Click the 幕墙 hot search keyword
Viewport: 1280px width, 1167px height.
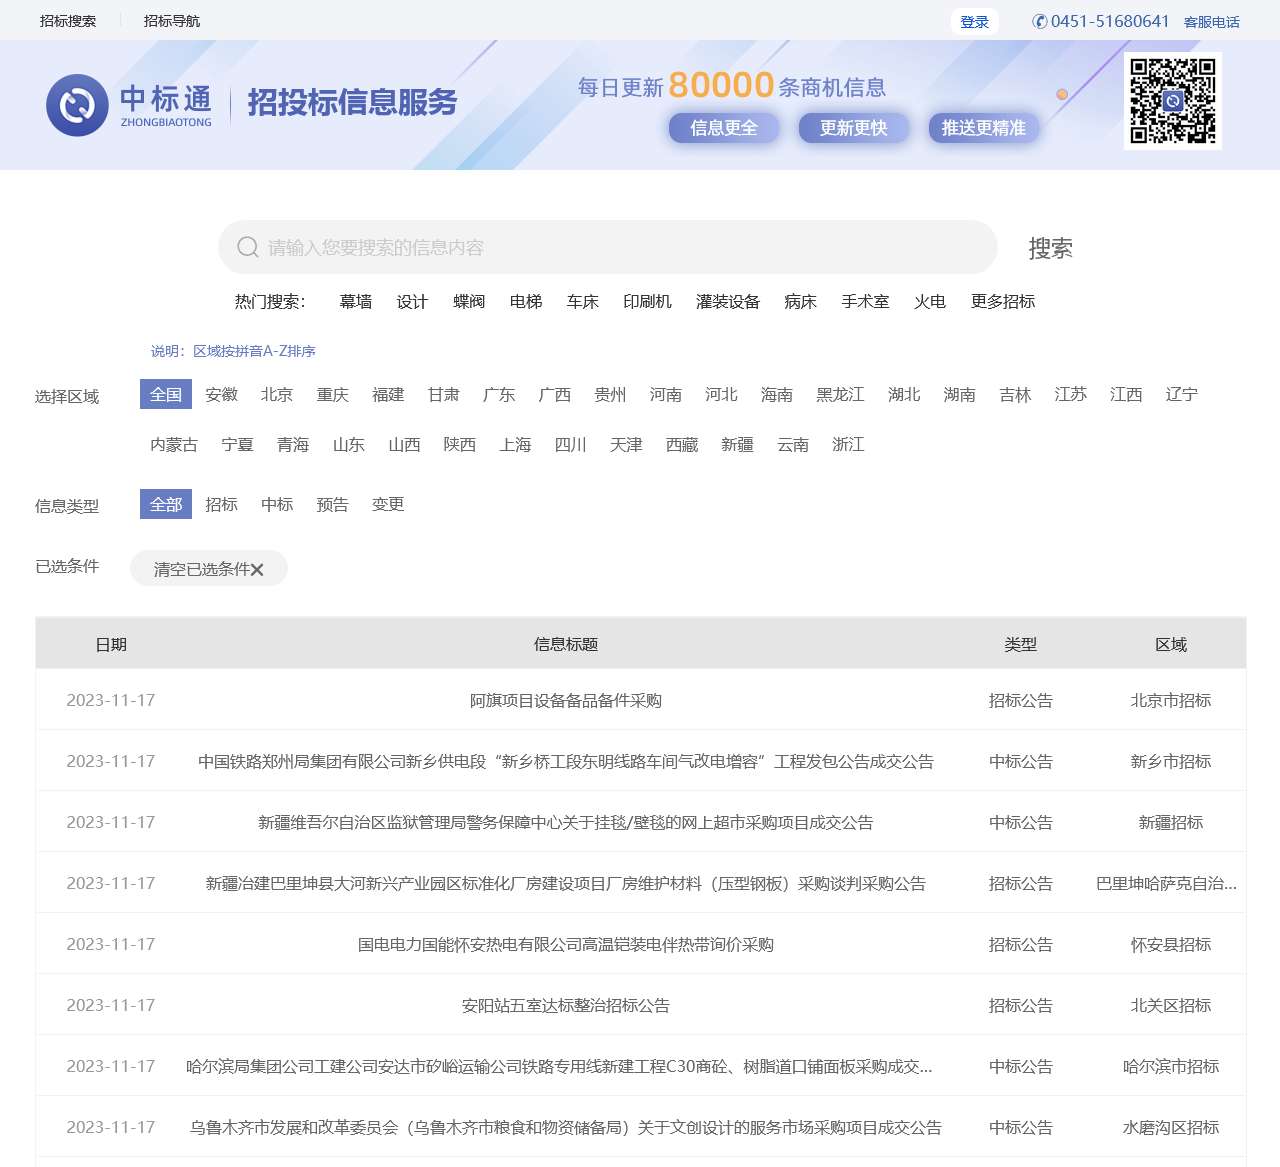pyautogui.click(x=356, y=302)
